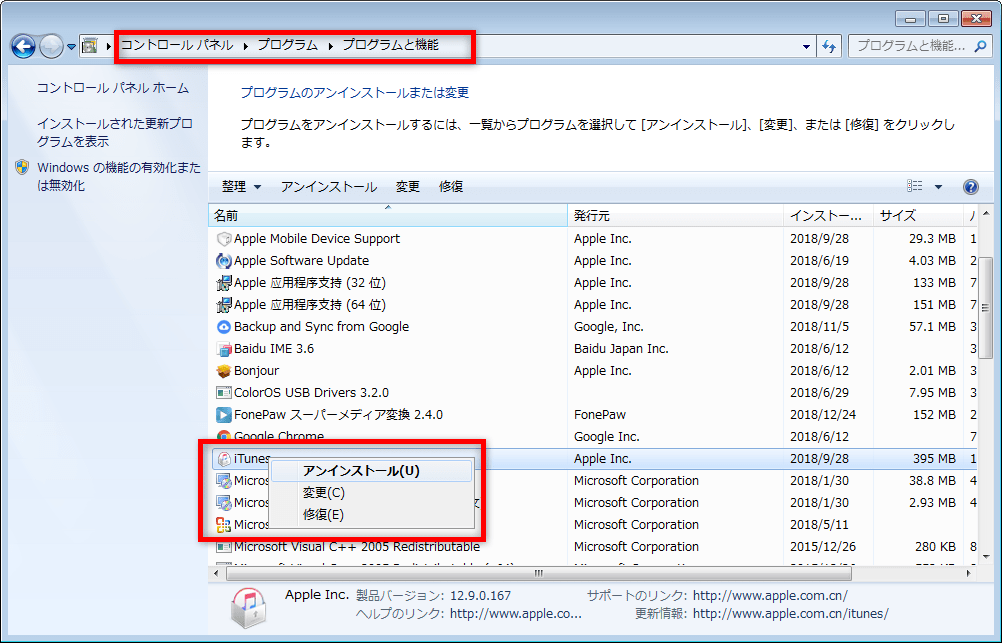
Task: Click the blue help question mark icon
Action: (970, 187)
